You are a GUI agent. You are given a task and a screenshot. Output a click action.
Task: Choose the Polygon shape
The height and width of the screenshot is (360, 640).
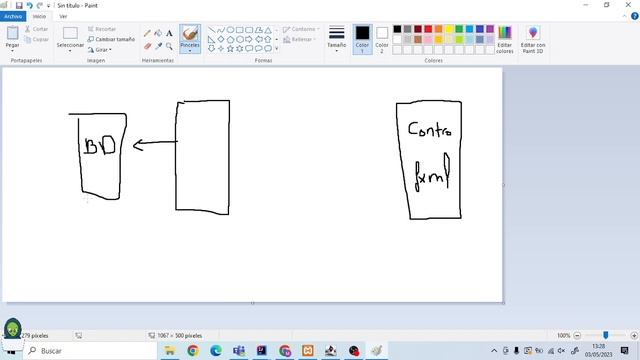(x=258, y=30)
